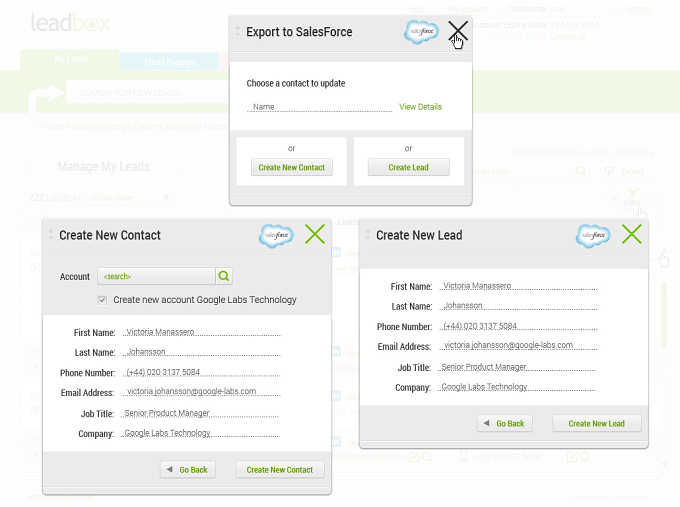Go Back from Create New Contact dialog
Image resolution: width=680 pixels, height=507 pixels.
click(188, 470)
